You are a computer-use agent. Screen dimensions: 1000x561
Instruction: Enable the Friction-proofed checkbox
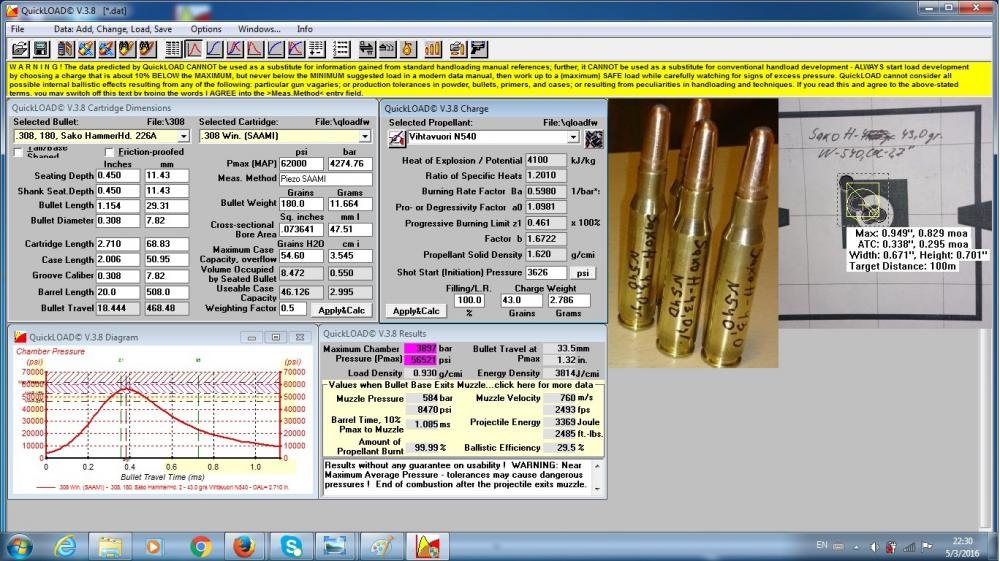[x=110, y=152]
